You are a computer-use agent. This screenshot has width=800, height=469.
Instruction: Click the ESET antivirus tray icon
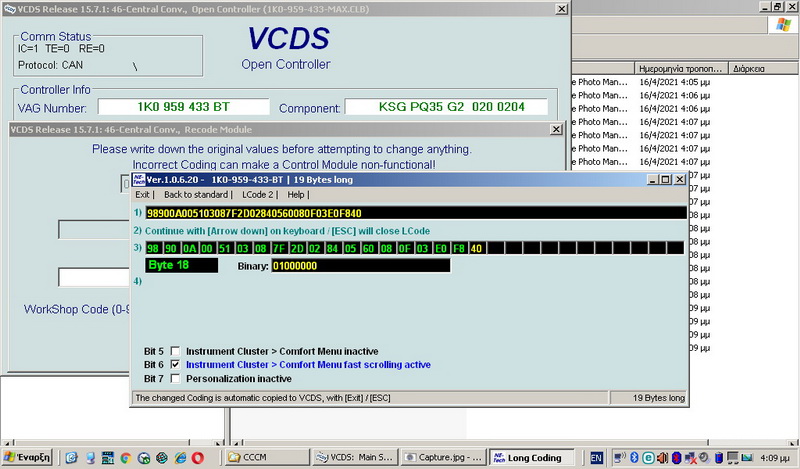648,458
